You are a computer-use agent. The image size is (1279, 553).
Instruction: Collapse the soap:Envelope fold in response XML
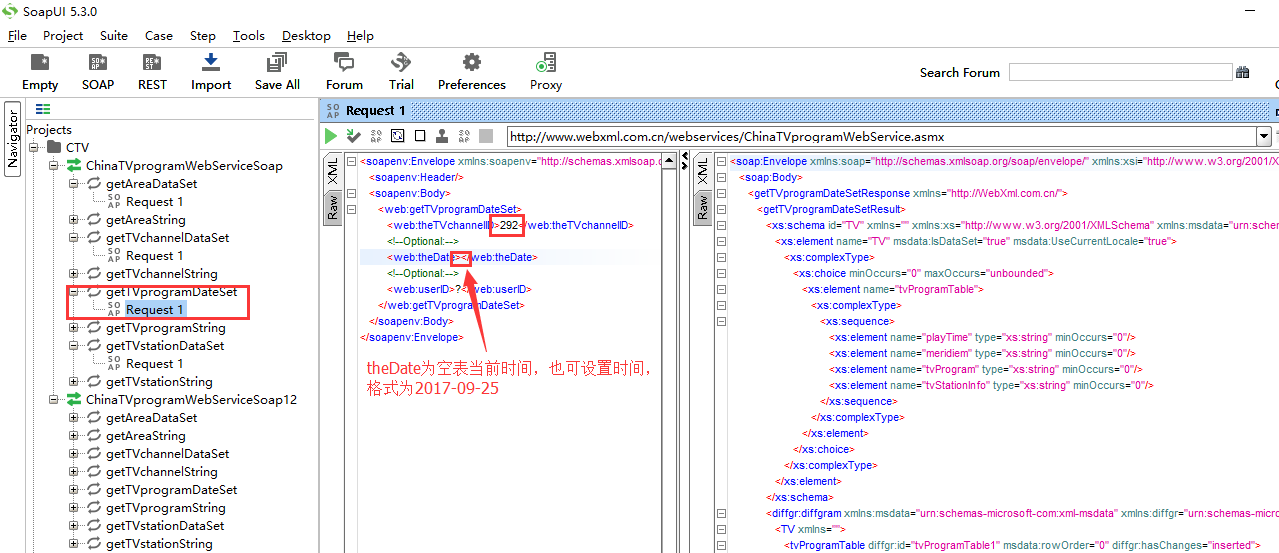pos(721,161)
